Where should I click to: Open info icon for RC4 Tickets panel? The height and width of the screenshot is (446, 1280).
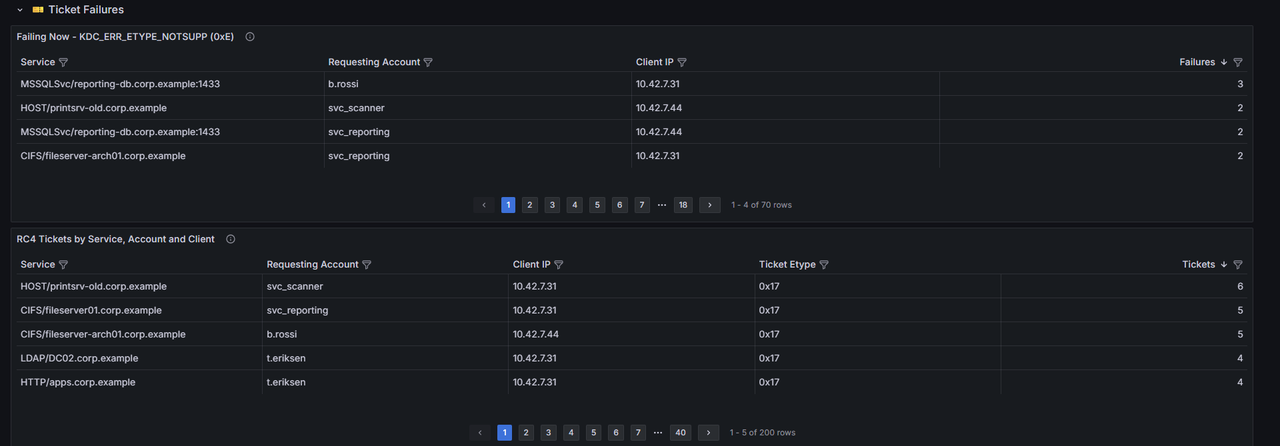(230, 239)
